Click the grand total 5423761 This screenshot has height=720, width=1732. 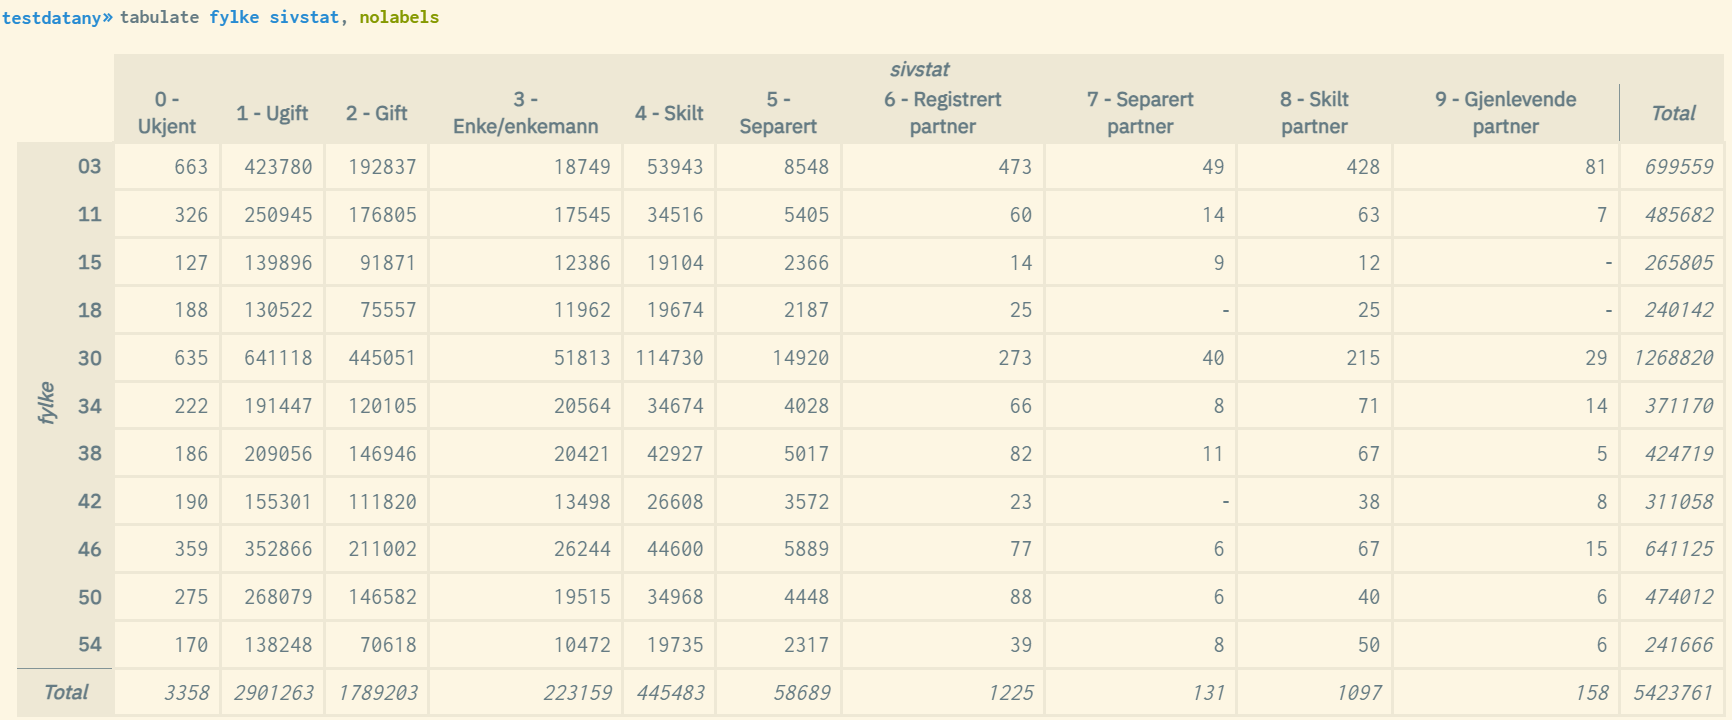click(1673, 693)
